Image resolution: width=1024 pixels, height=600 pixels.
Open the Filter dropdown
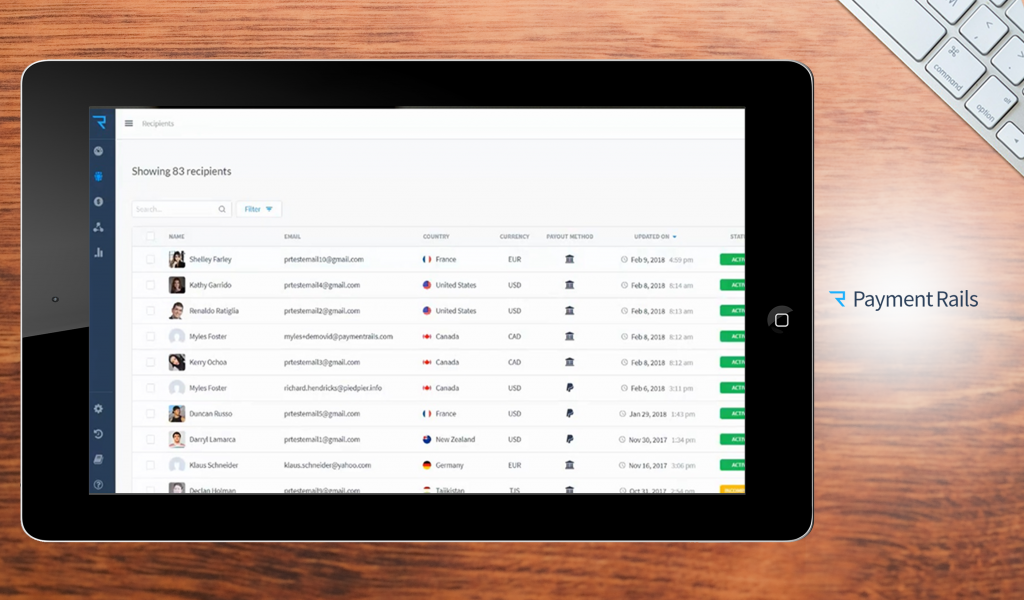pos(258,209)
